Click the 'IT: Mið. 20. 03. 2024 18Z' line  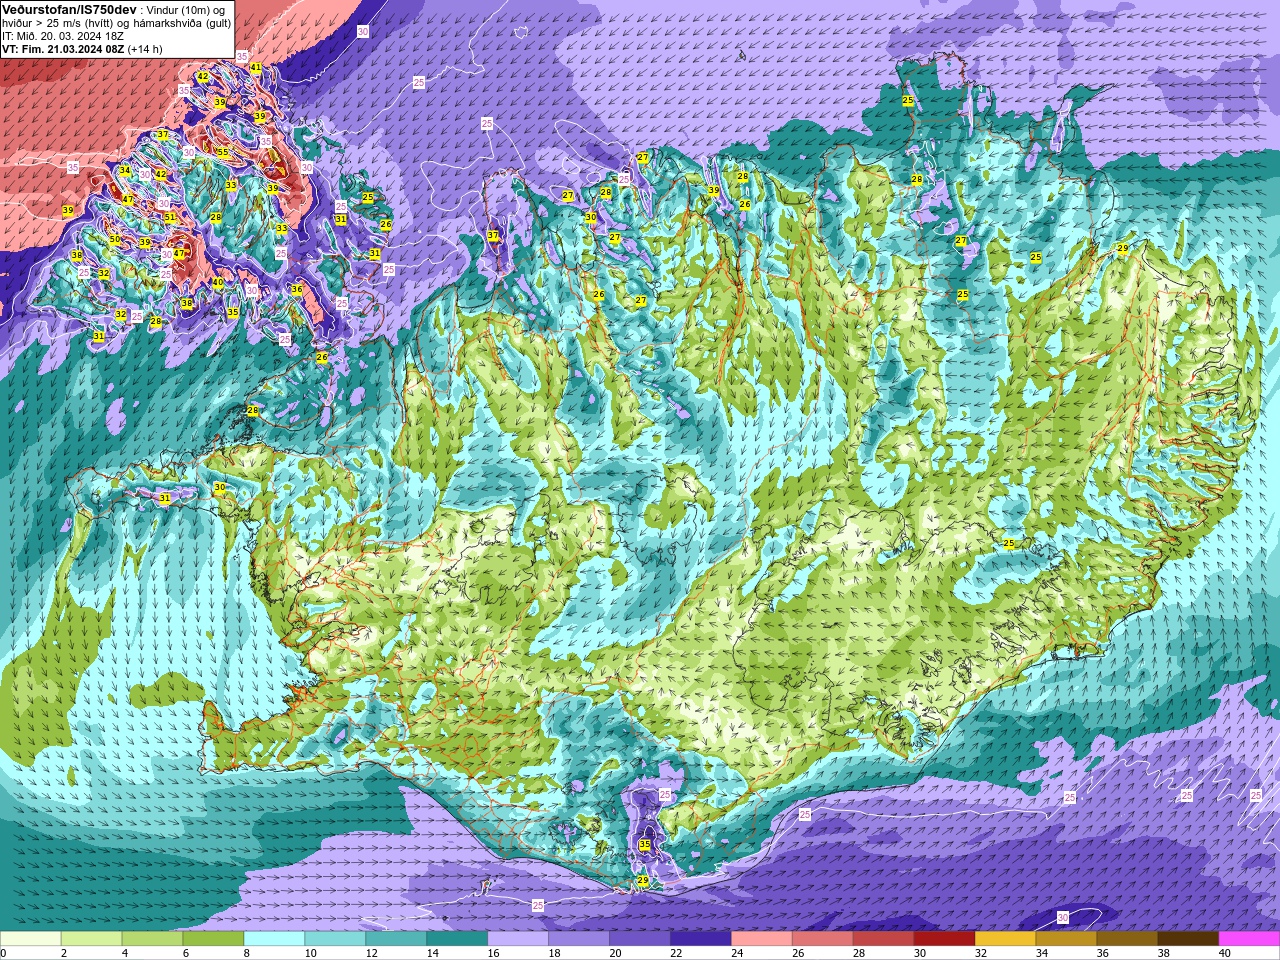click(63, 36)
